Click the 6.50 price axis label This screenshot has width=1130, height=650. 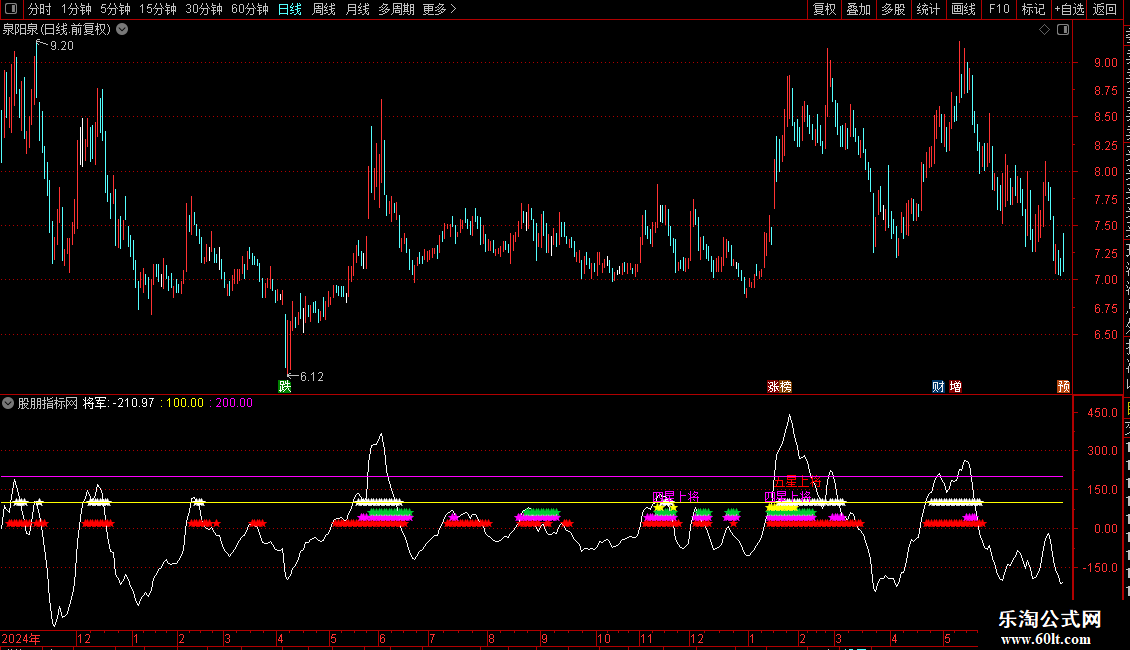pos(1105,334)
